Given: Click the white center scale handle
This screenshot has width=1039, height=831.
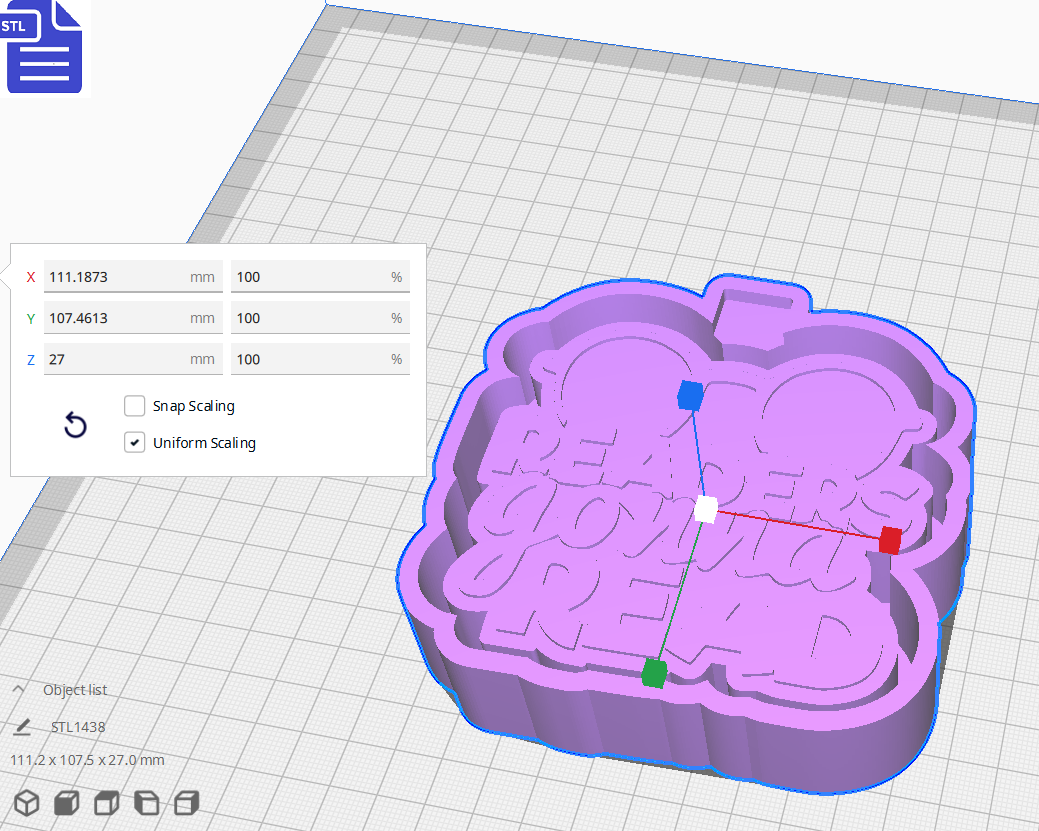Looking at the screenshot, I should tap(705, 512).
